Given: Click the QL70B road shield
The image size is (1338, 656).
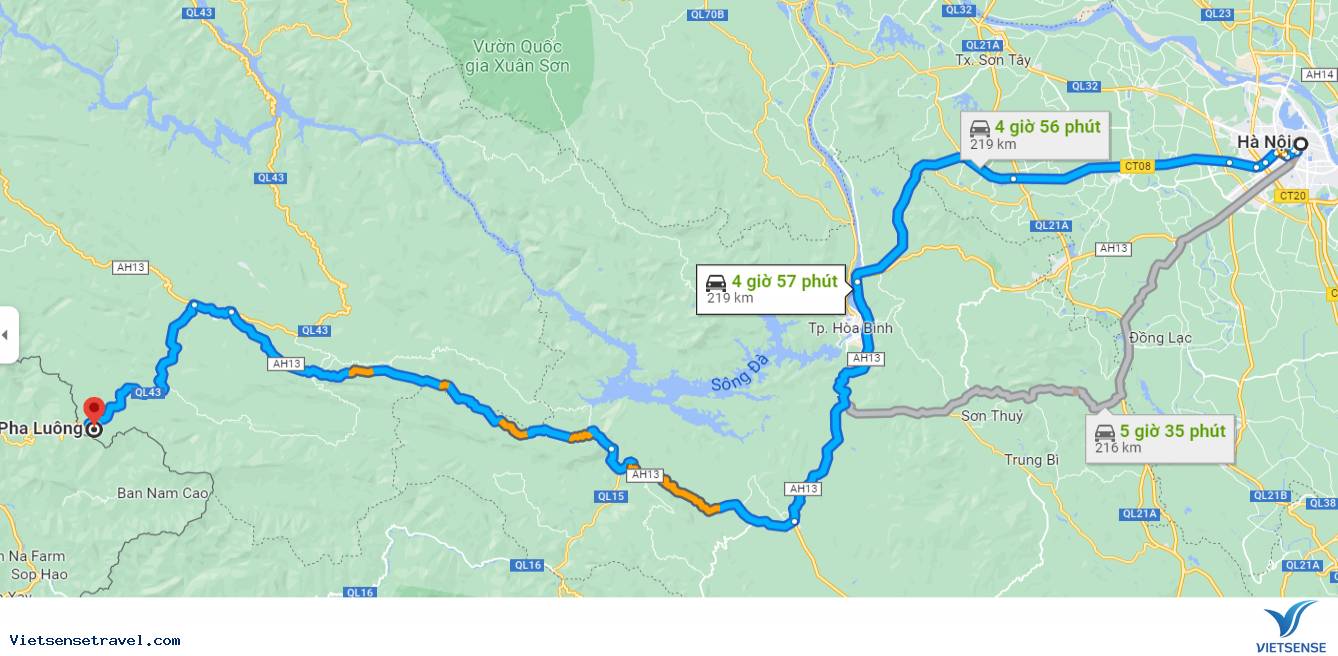Looking at the screenshot, I should (x=707, y=14).
